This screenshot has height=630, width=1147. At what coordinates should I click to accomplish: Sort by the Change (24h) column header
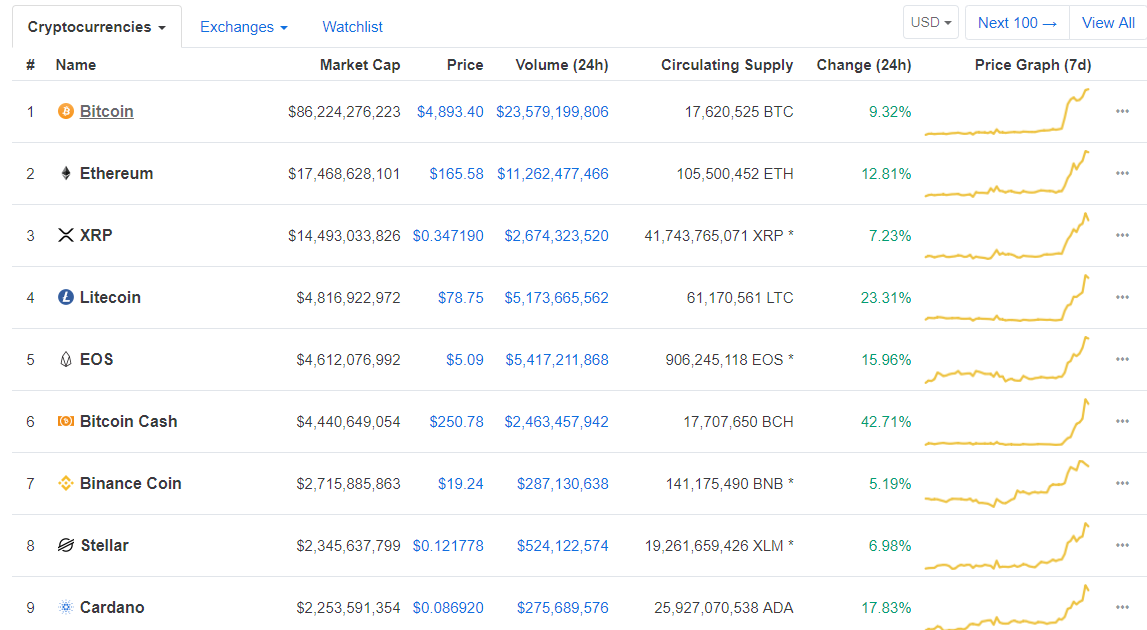(864, 65)
